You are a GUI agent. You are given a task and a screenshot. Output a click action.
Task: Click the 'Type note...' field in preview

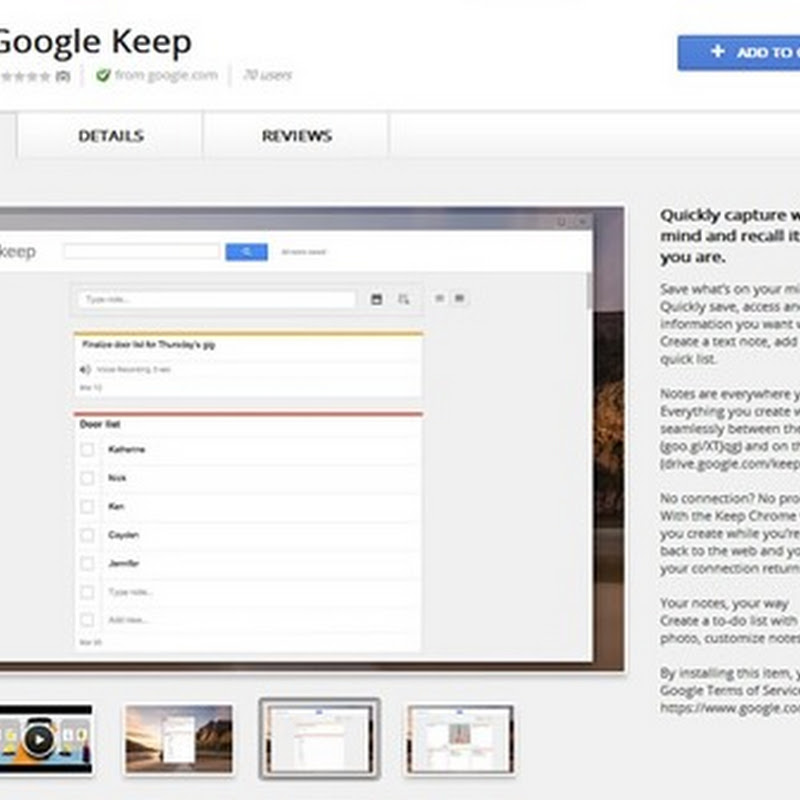click(x=217, y=299)
